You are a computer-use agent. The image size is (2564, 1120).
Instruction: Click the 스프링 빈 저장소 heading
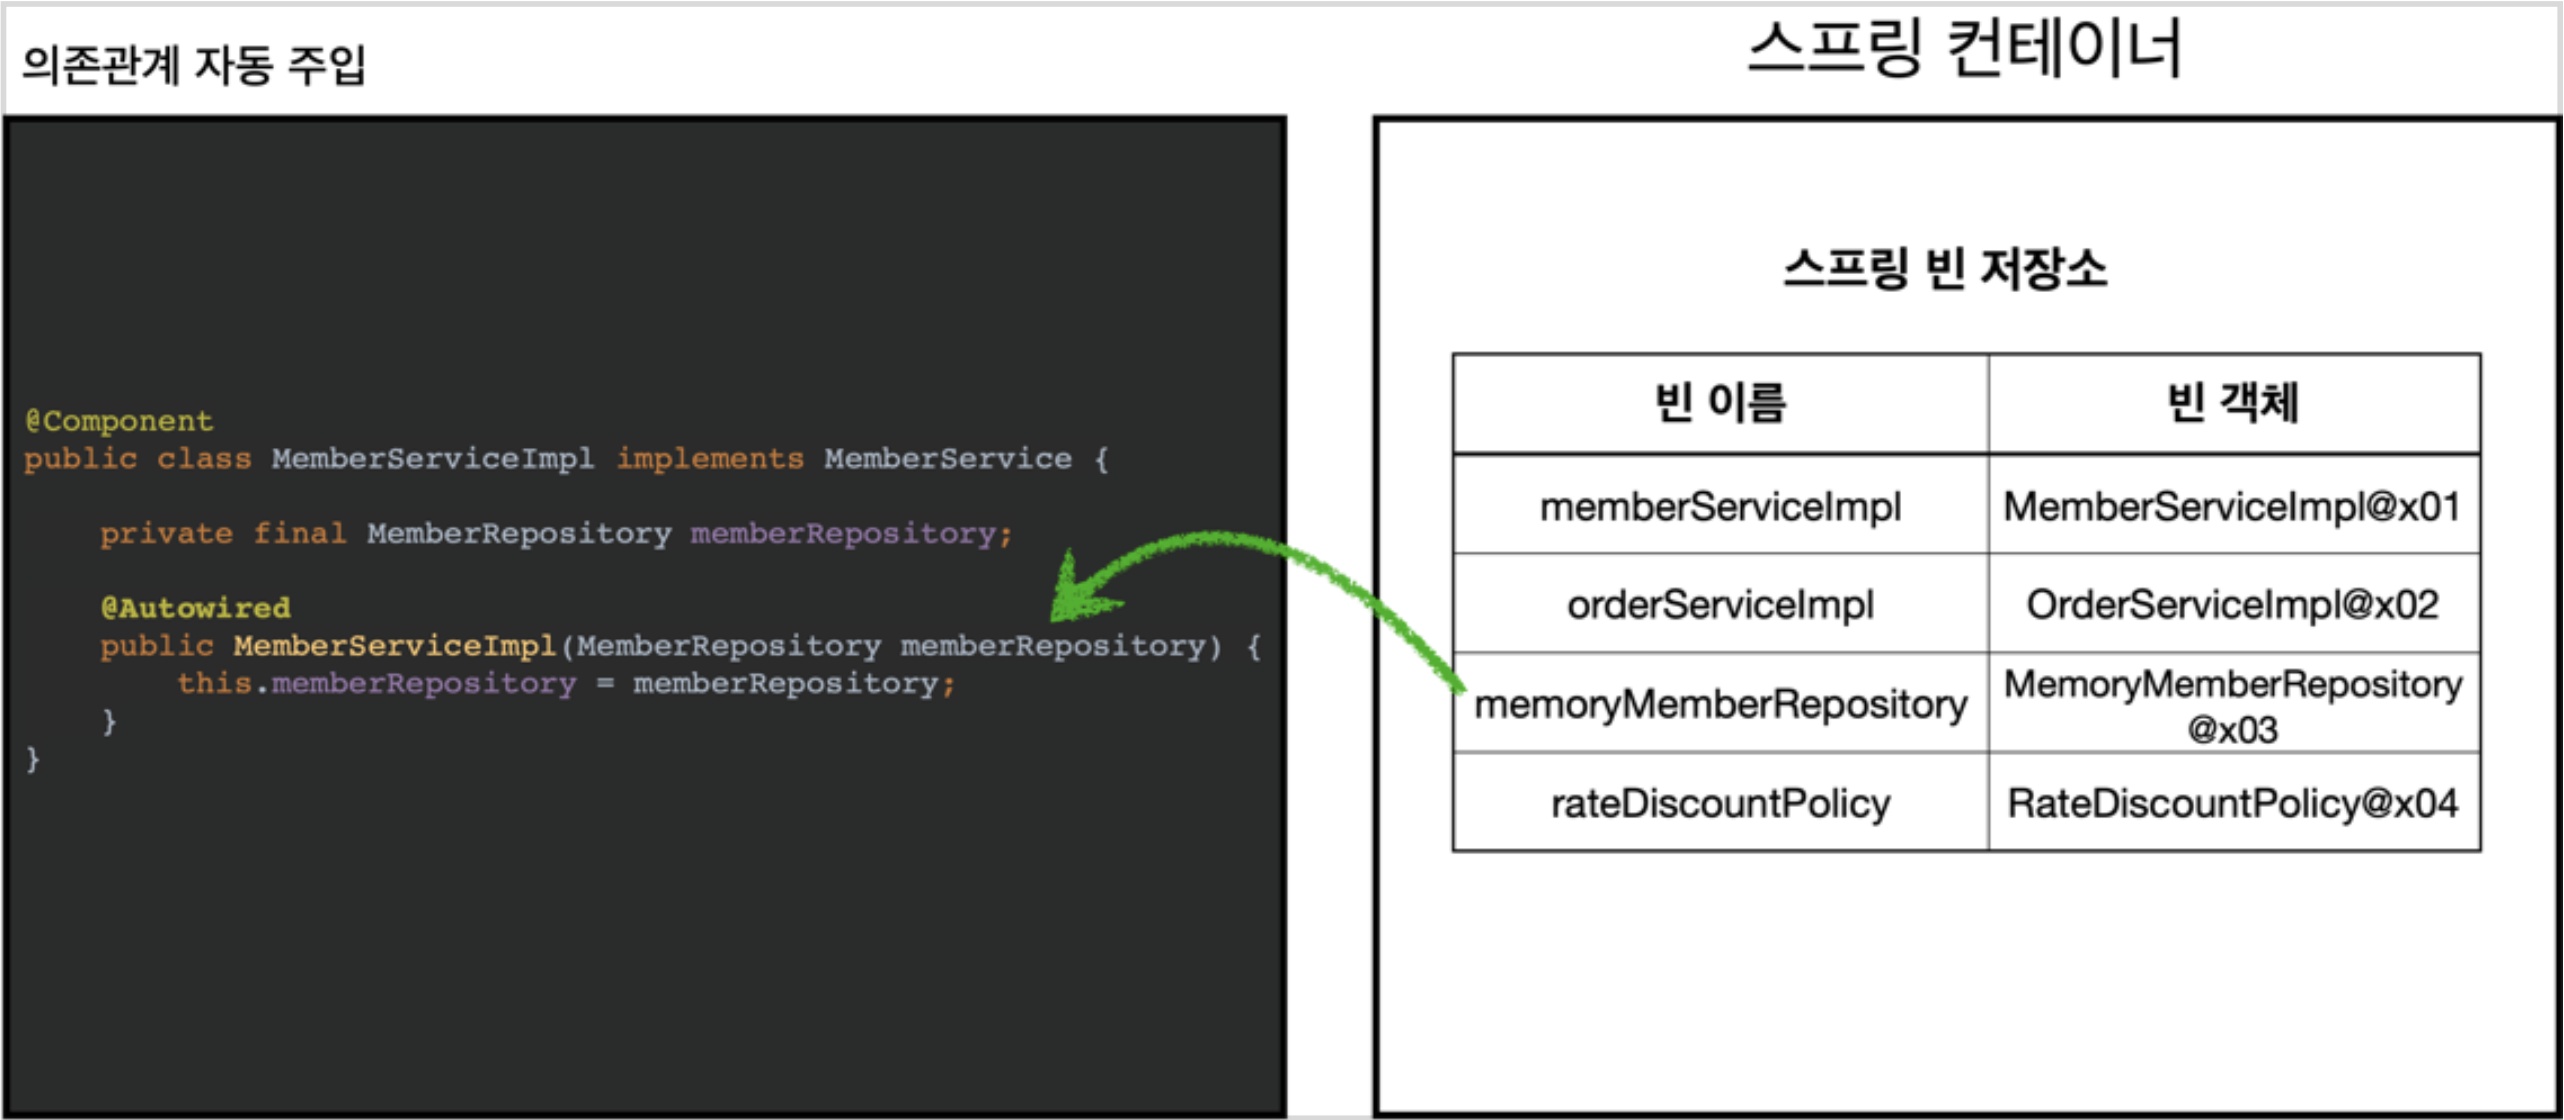pyautogui.click(x=1945, y=269)
